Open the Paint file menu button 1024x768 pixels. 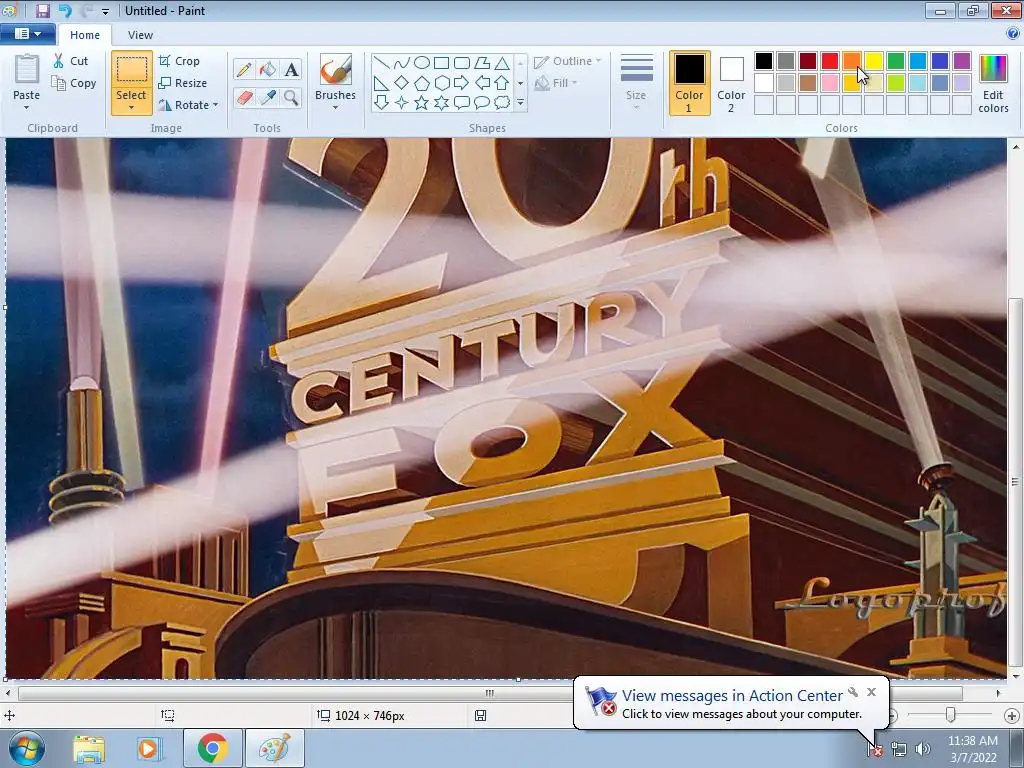point(27,33)
